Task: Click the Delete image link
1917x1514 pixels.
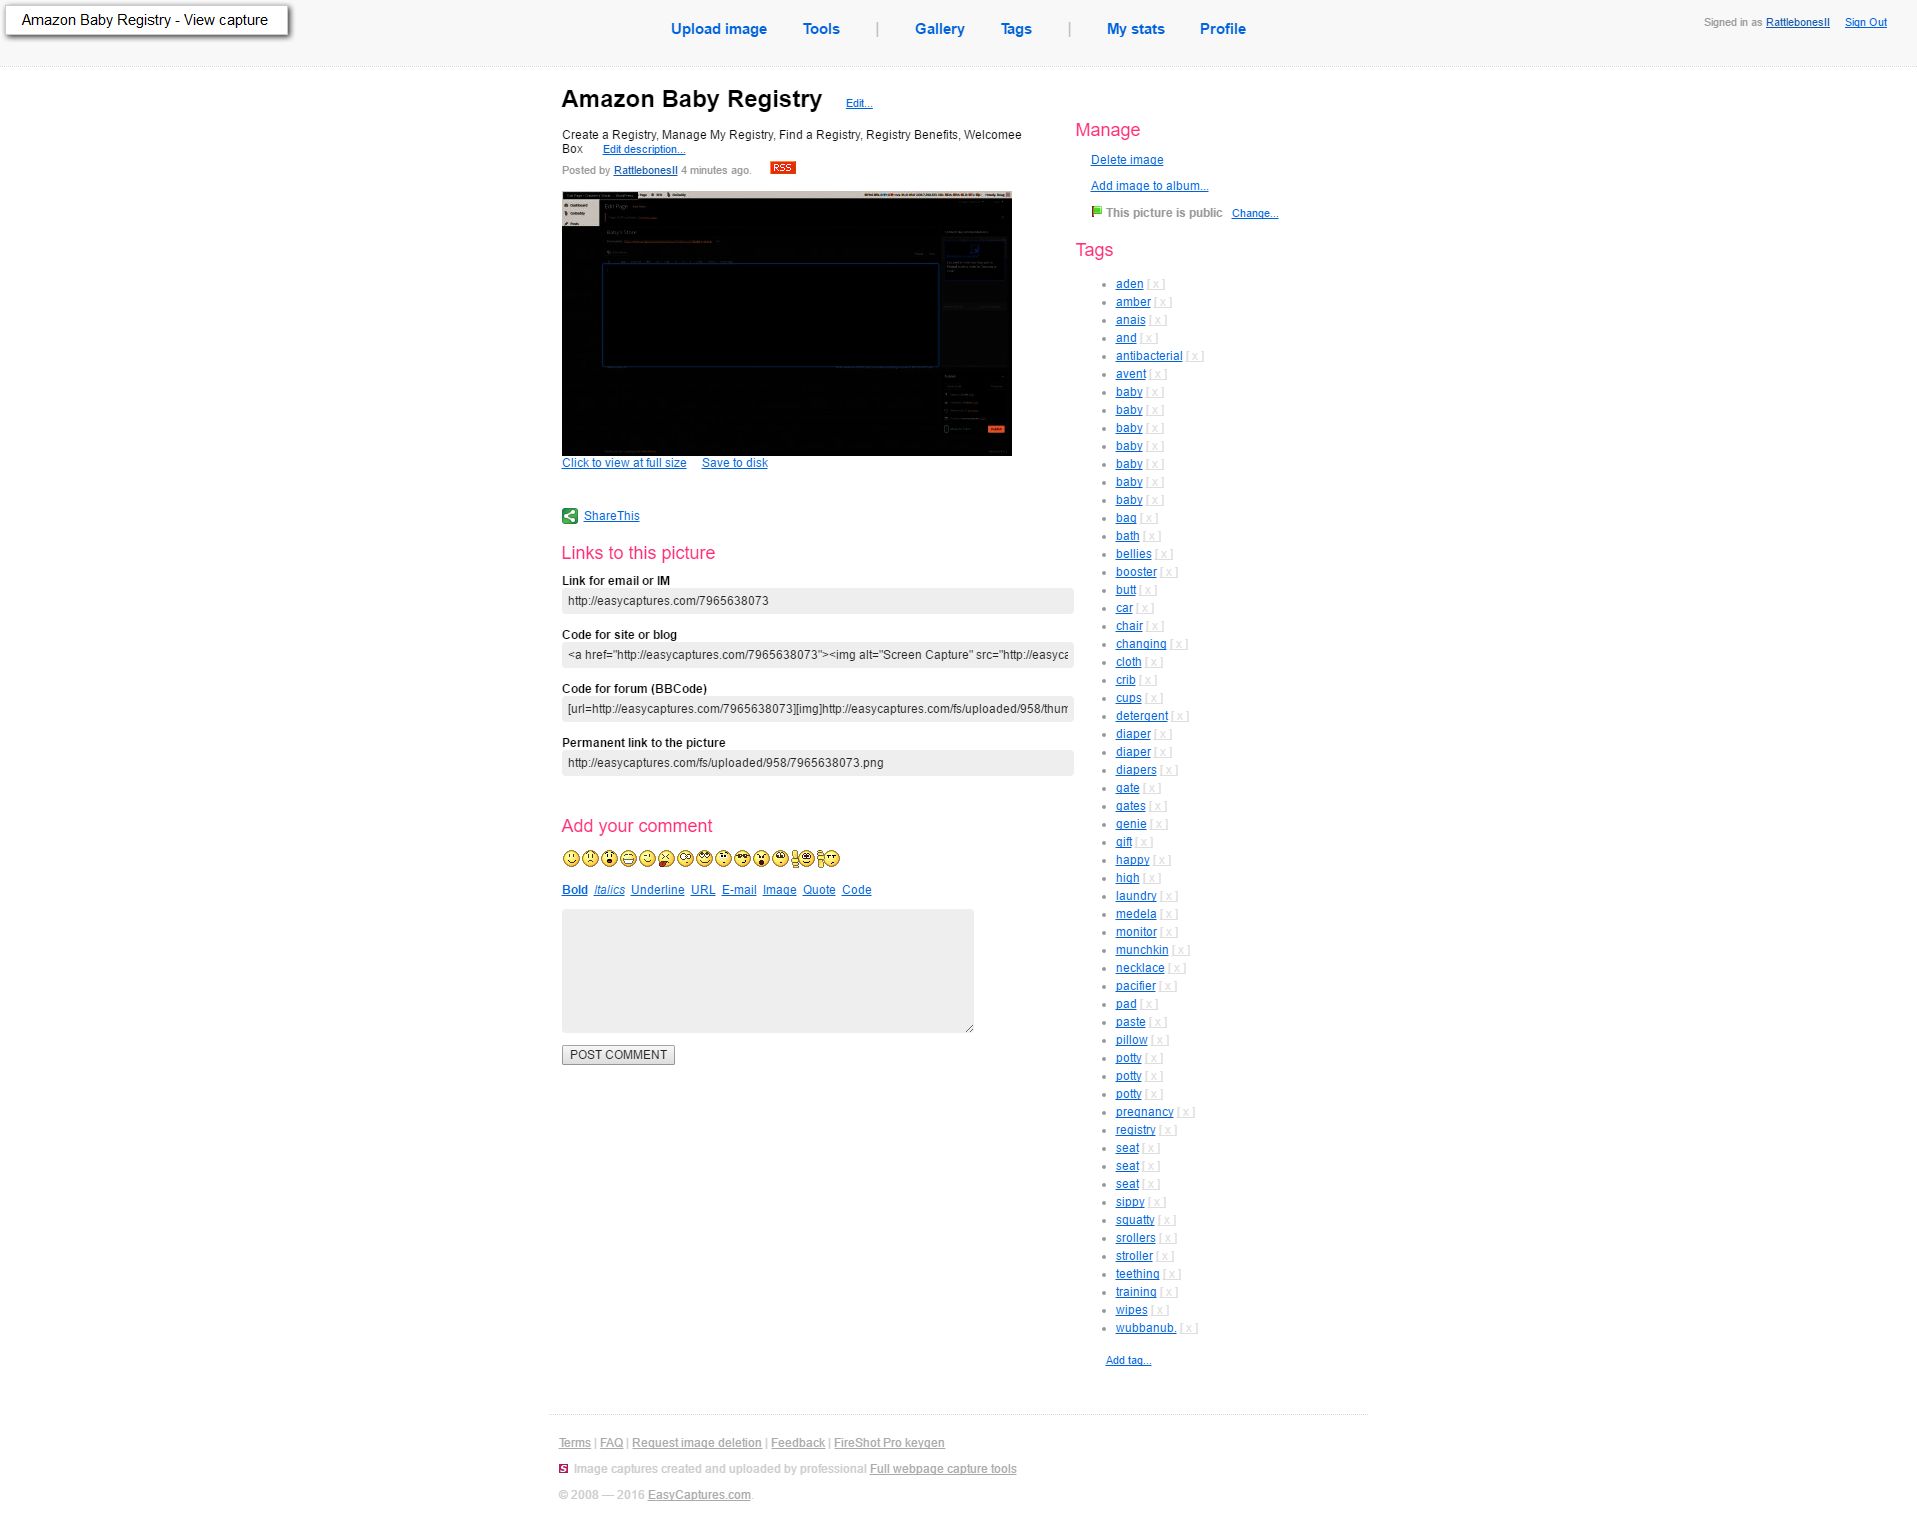Action: [1126, 160]
